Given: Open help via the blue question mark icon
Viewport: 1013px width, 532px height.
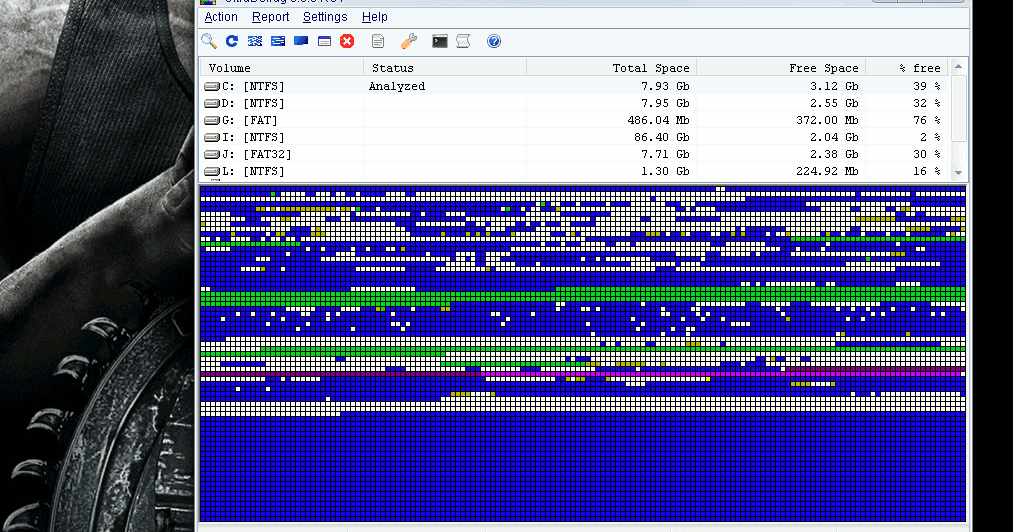Looking at the screenshot, I should pyautogui.click(x=494, y=41).
